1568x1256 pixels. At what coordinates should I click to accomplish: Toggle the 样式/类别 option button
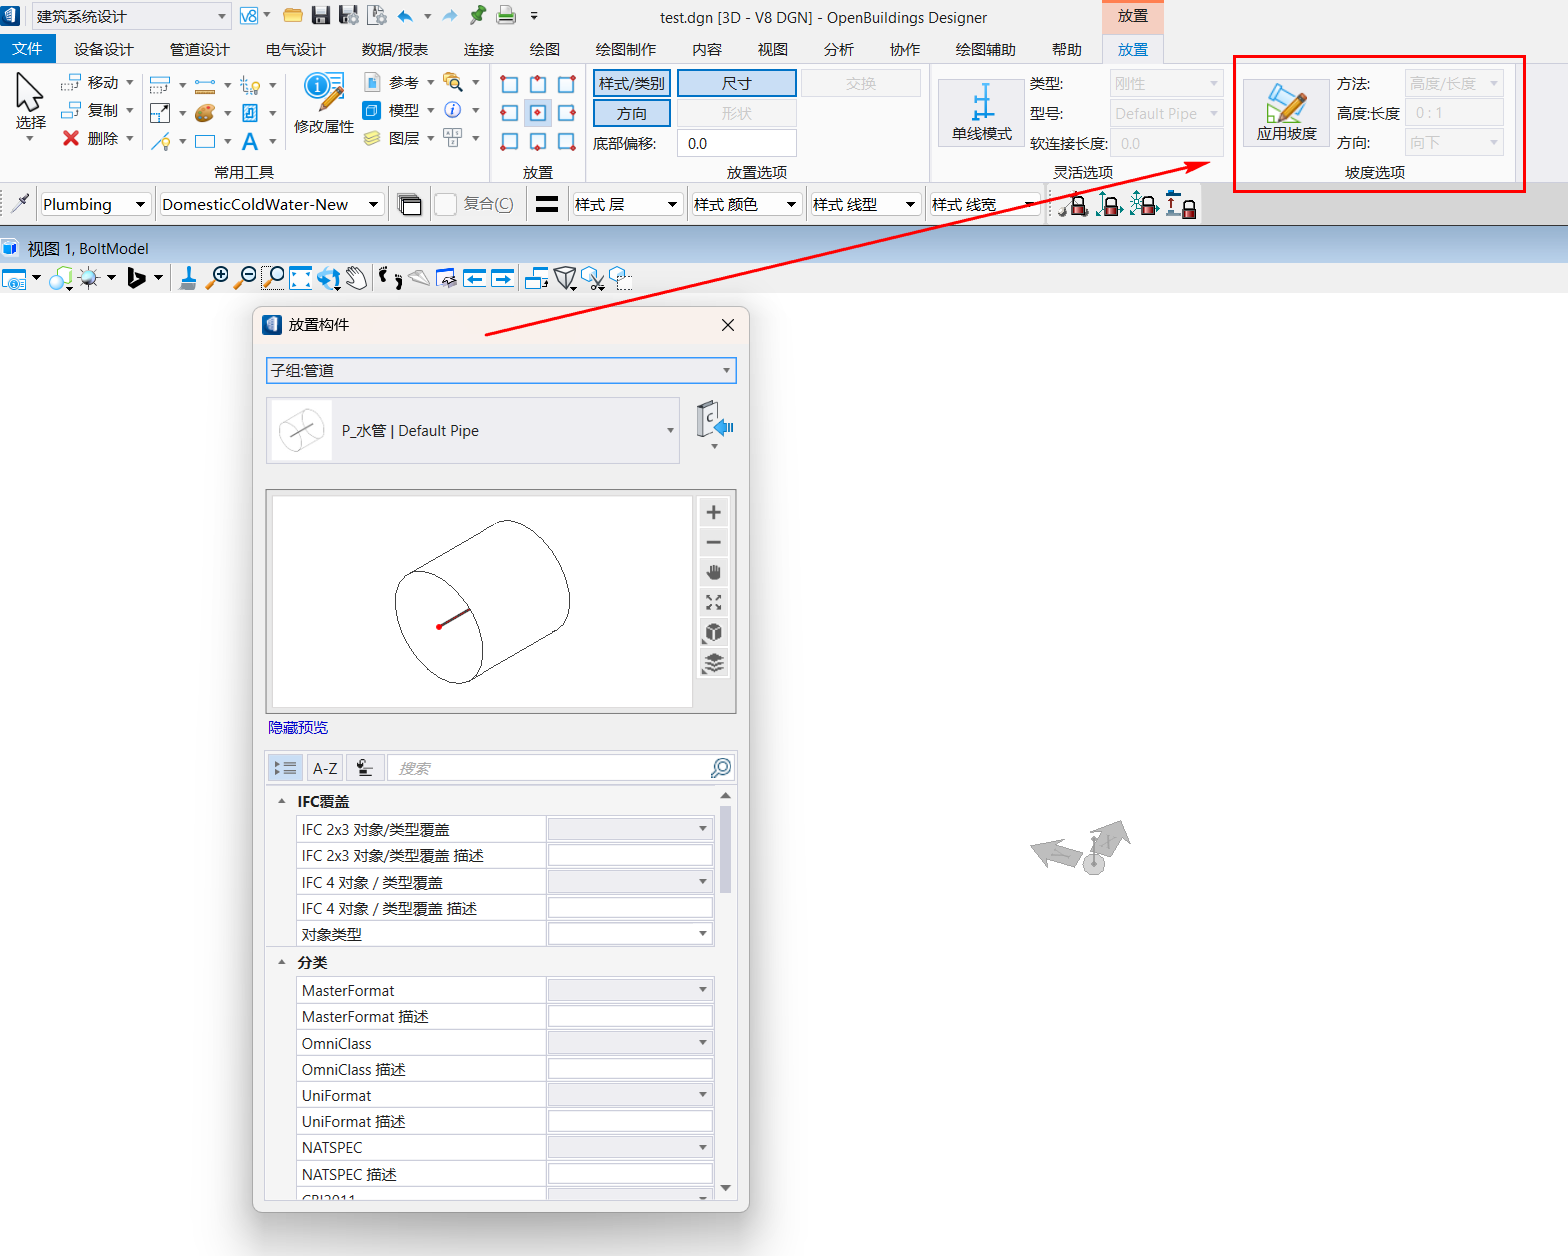pos(632,84)
